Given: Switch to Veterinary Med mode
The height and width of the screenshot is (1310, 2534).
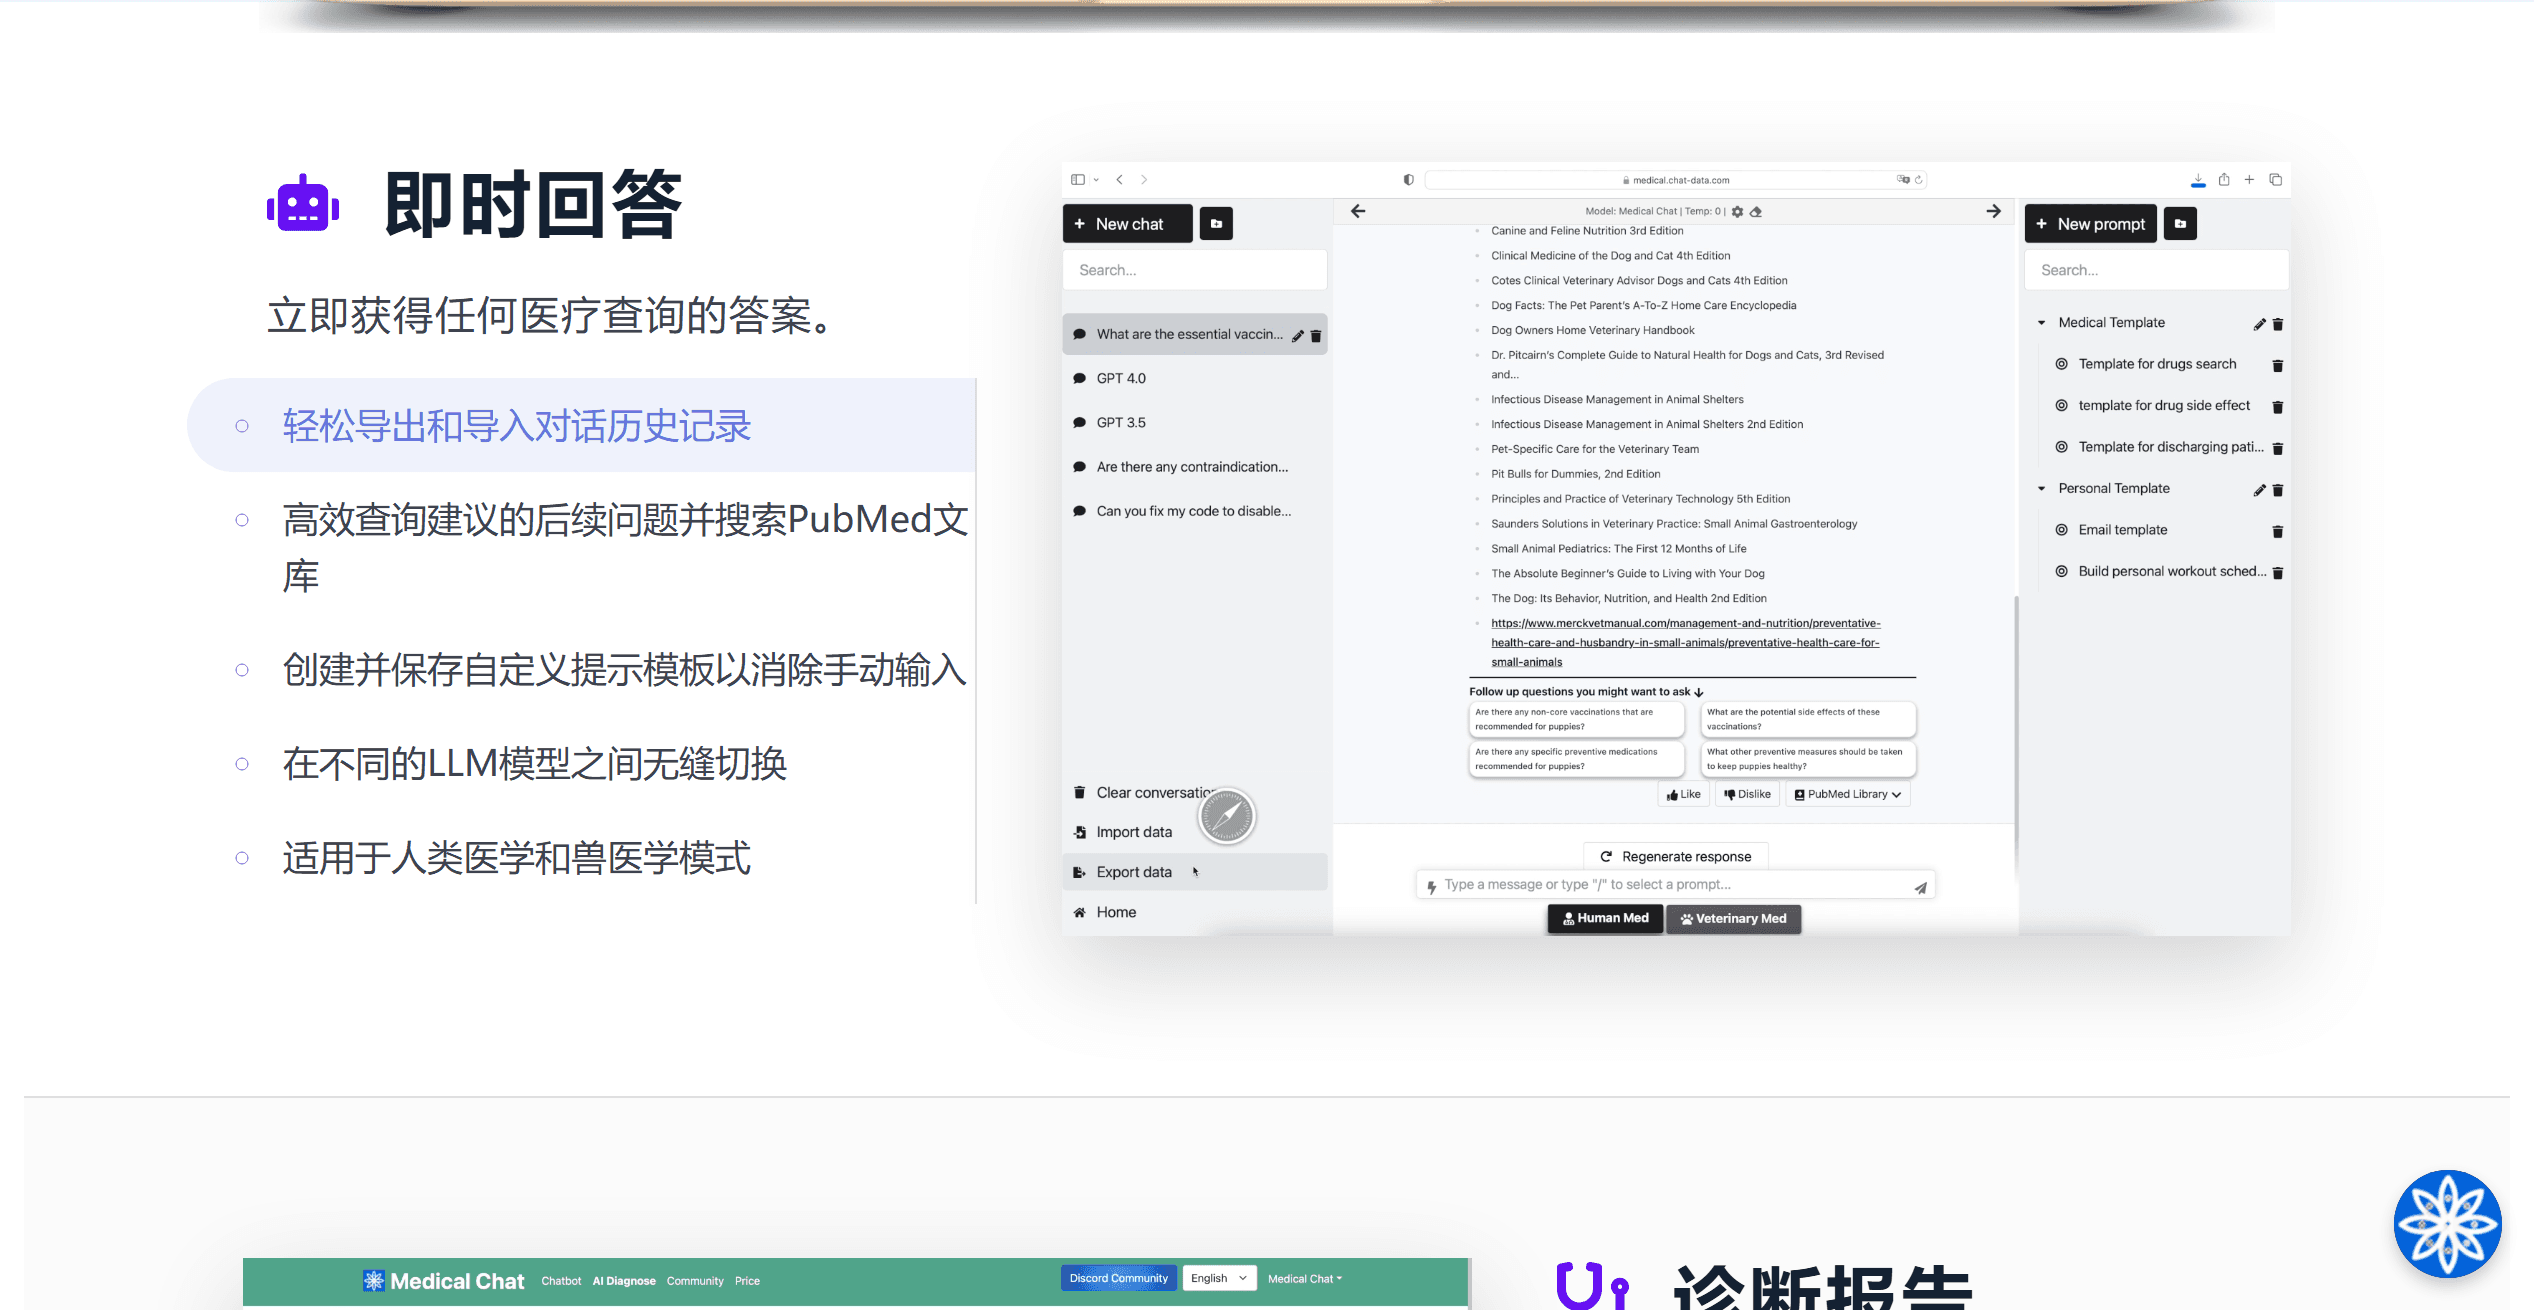Looking at the screenshot, I should [x=1733, y=918].
